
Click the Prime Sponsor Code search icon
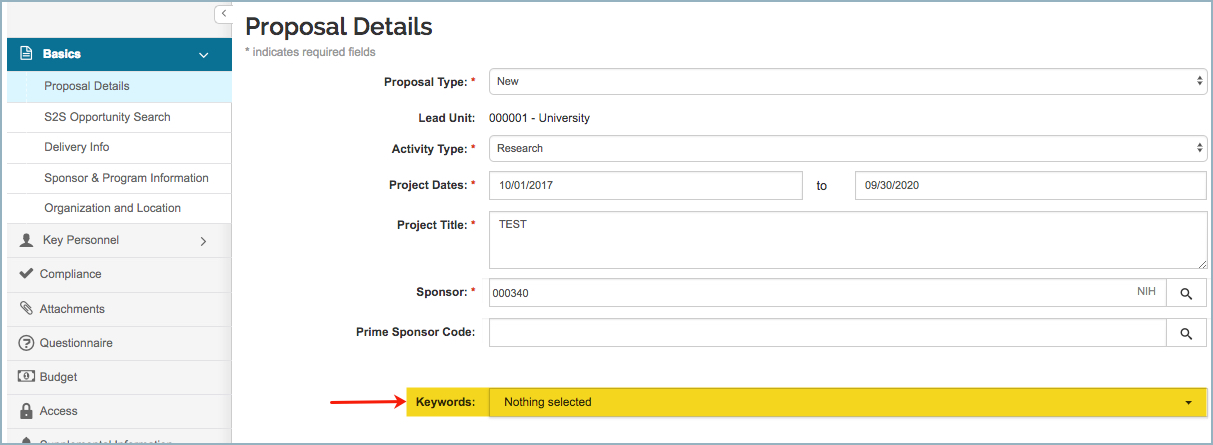click(x=1186, y=333)
